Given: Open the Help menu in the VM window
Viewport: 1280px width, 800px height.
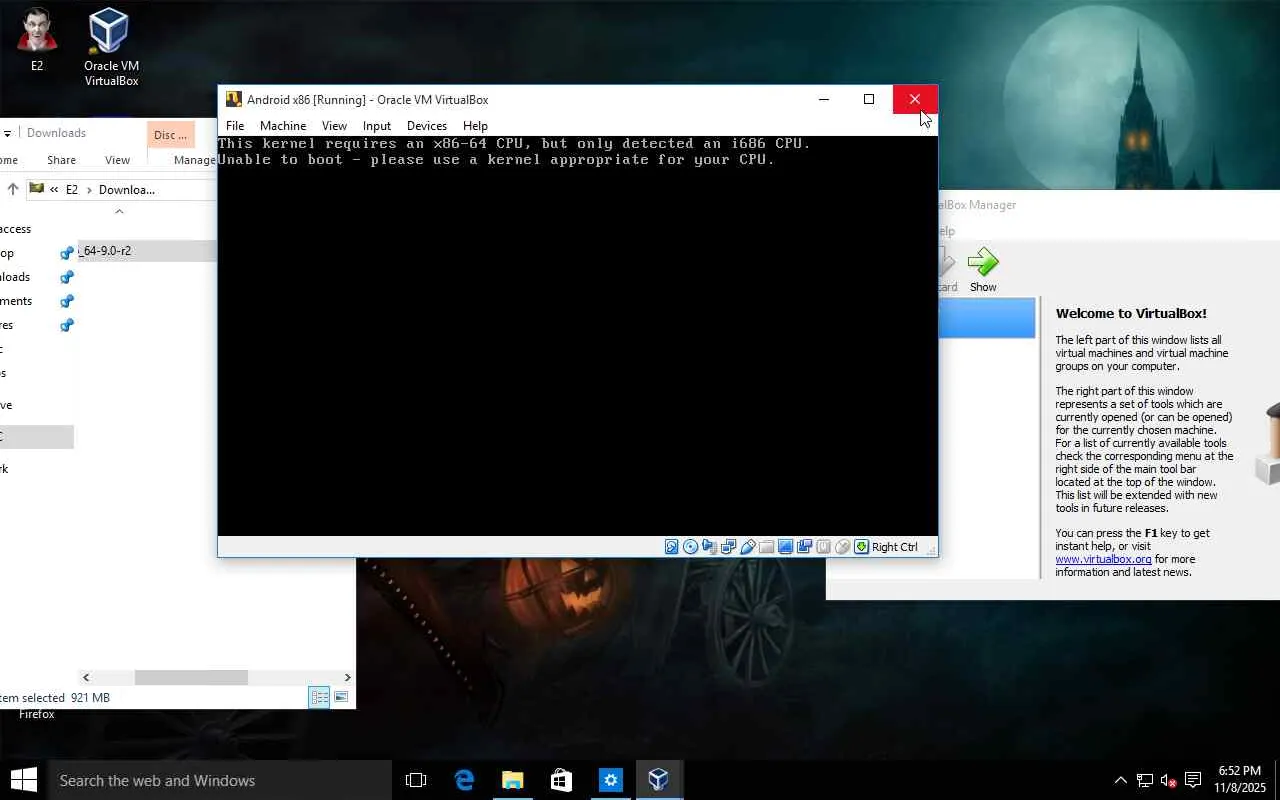Looking at the screenshot, I should pos(475,126).
